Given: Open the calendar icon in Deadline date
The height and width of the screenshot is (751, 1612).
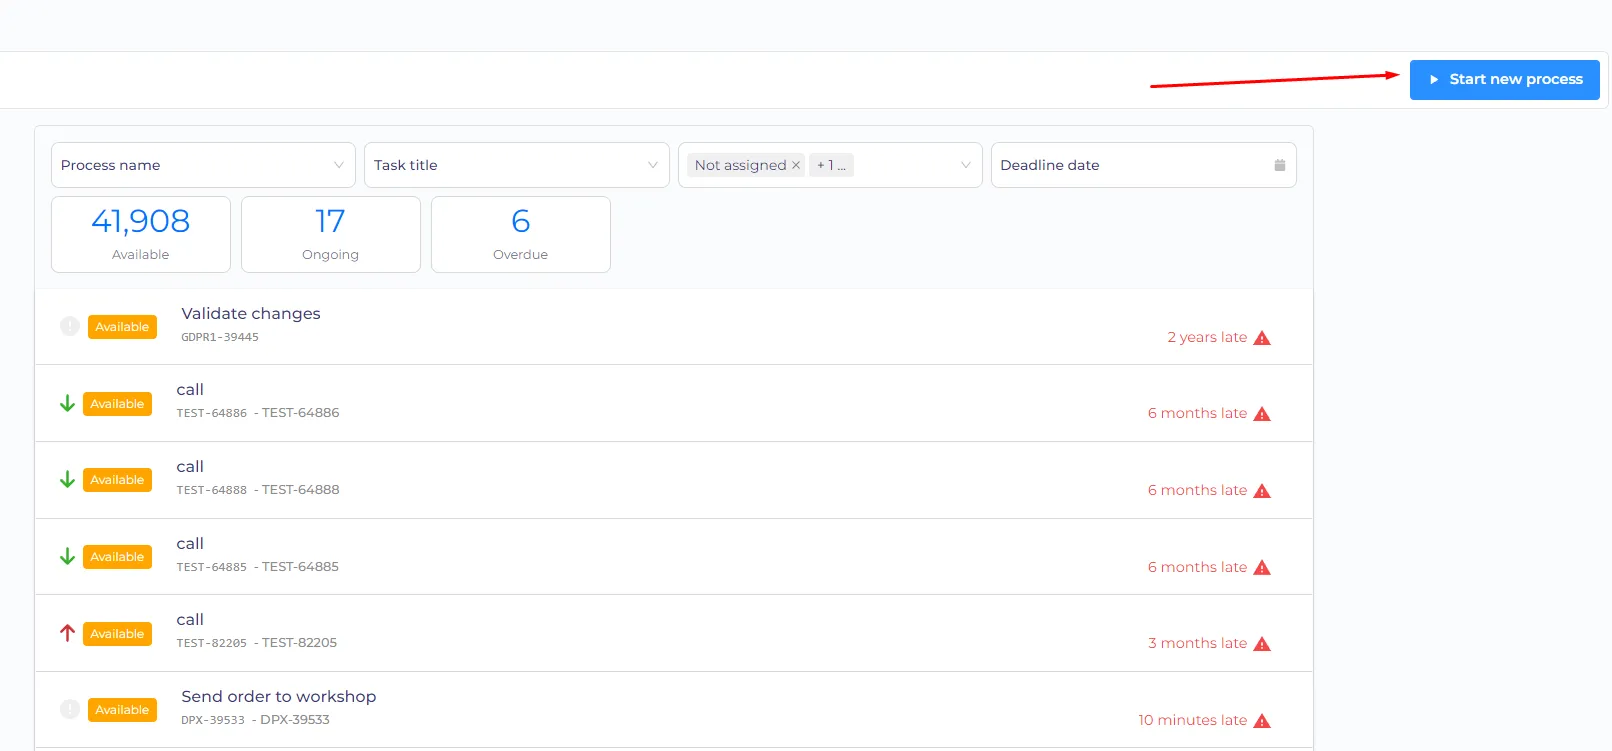Looking at the screenshot, I should (x=1280, y=165).
